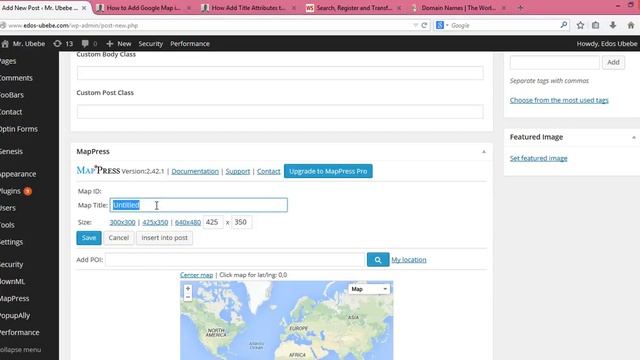640x360 pixels.
Task: Open the browser downloads arrow icon
Action: [613, 25]
